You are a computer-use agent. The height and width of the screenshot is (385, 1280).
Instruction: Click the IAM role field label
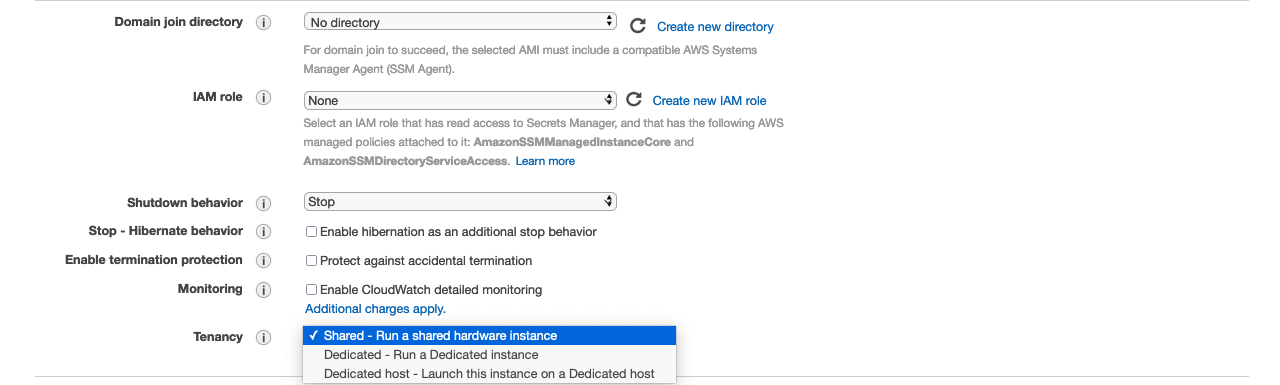pos(218,97)
